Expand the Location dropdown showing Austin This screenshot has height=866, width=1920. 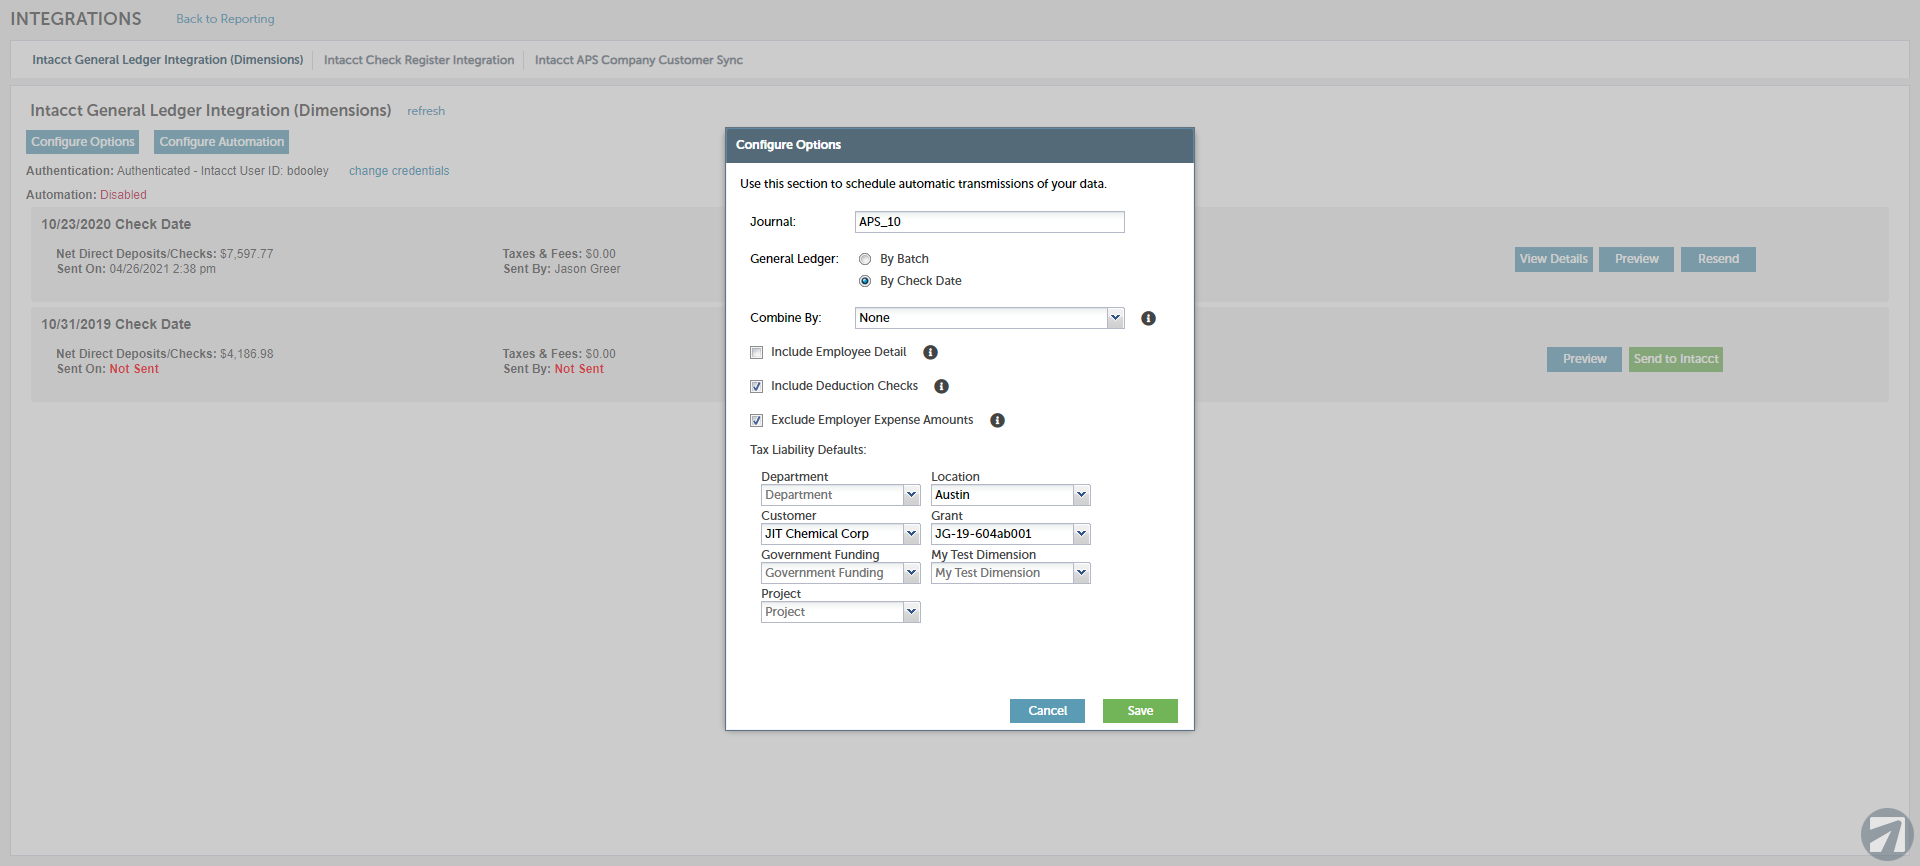[1010, 495]
